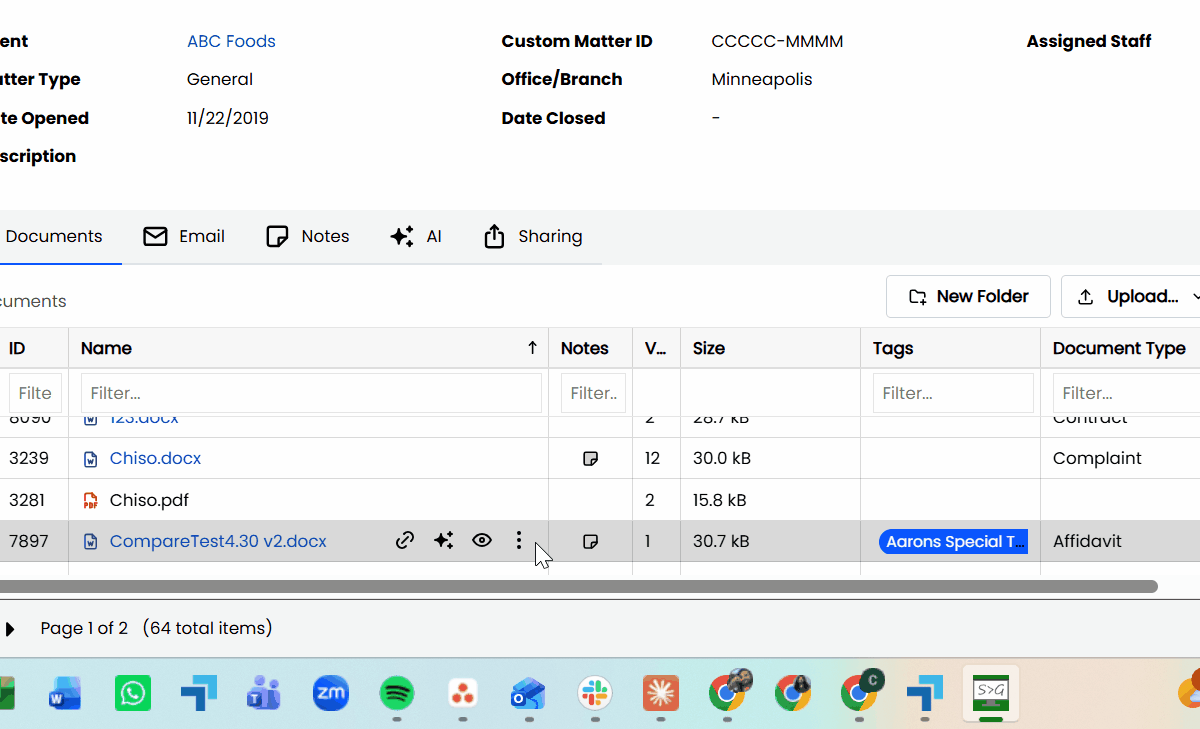
Task: Open three-dot menu for CompareTest4.30 v2.docx
Action: point(518,541)
